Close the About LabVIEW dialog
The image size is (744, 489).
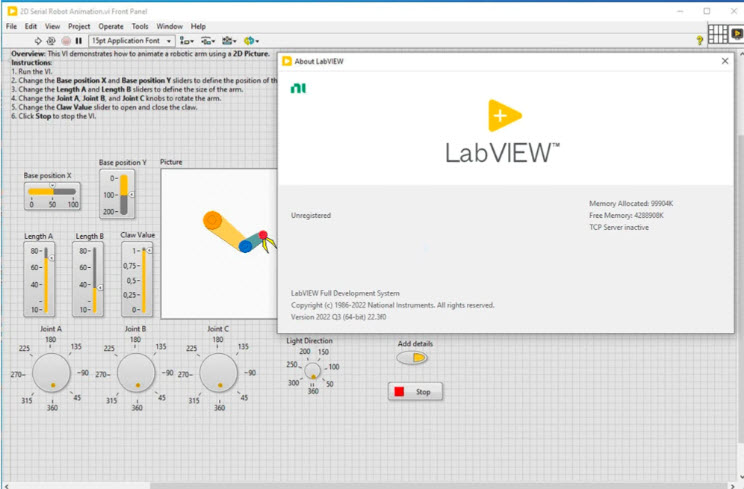point(725,61)
